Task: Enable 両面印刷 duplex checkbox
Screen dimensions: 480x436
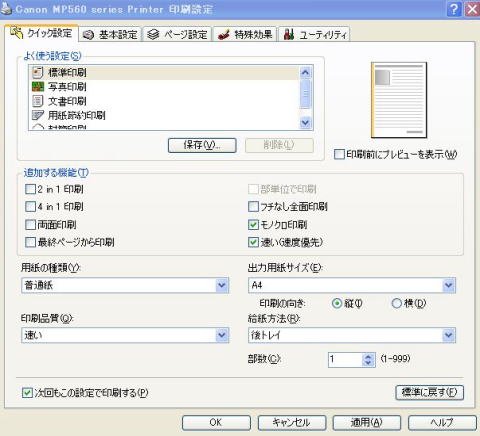Action: point(30,224)
